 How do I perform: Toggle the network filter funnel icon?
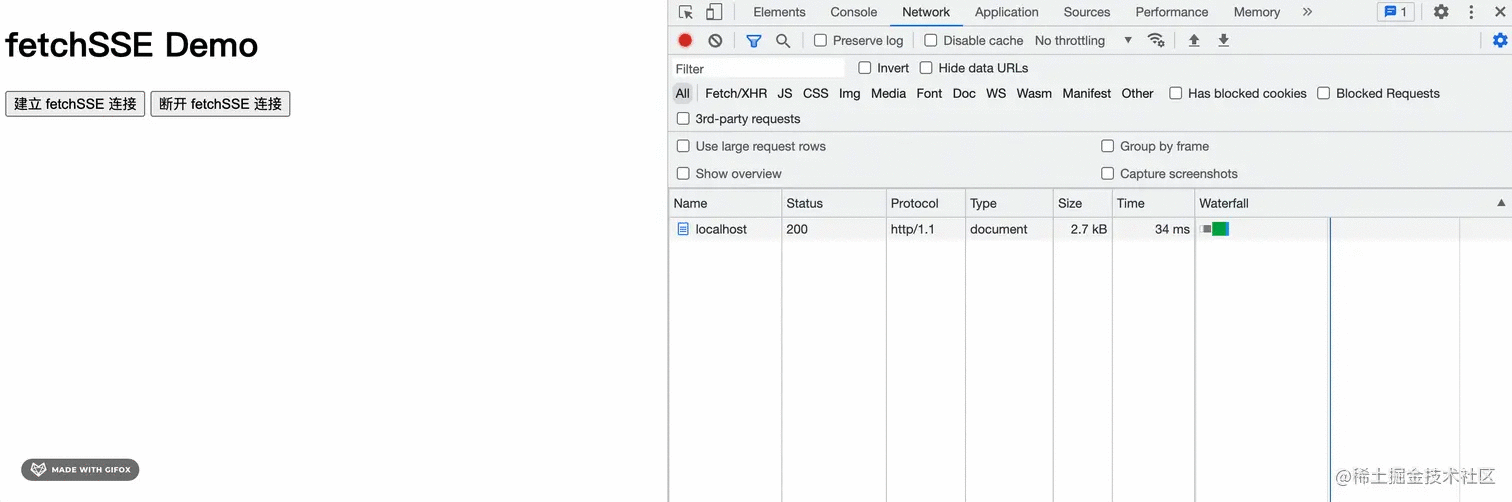coord(754,40)
